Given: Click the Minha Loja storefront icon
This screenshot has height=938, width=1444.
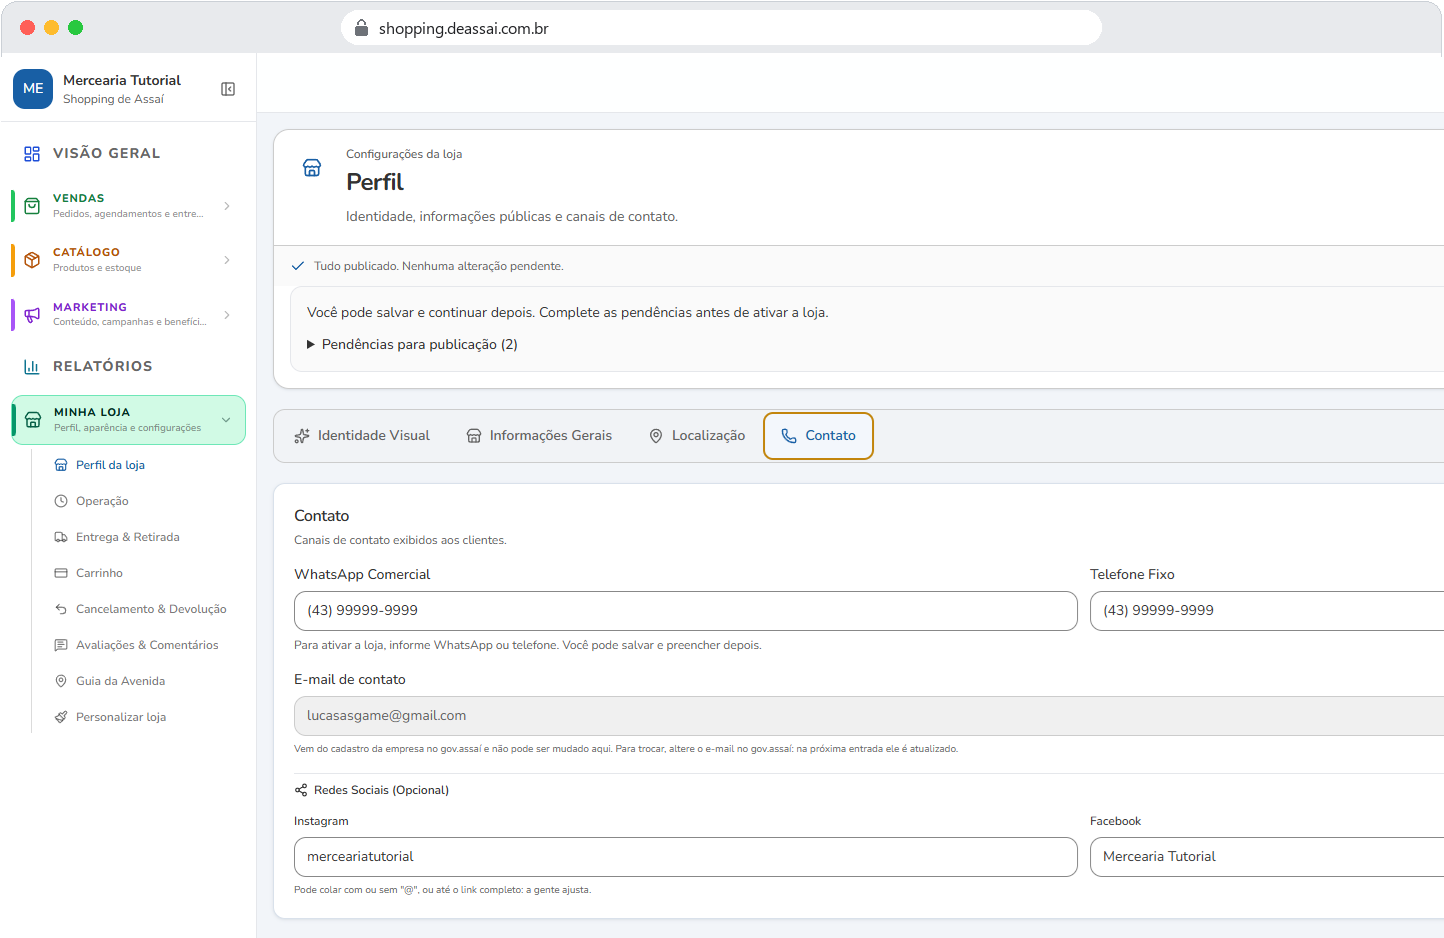Looking at the screenshot, I should pyautogui.click(x=33, y=420).
